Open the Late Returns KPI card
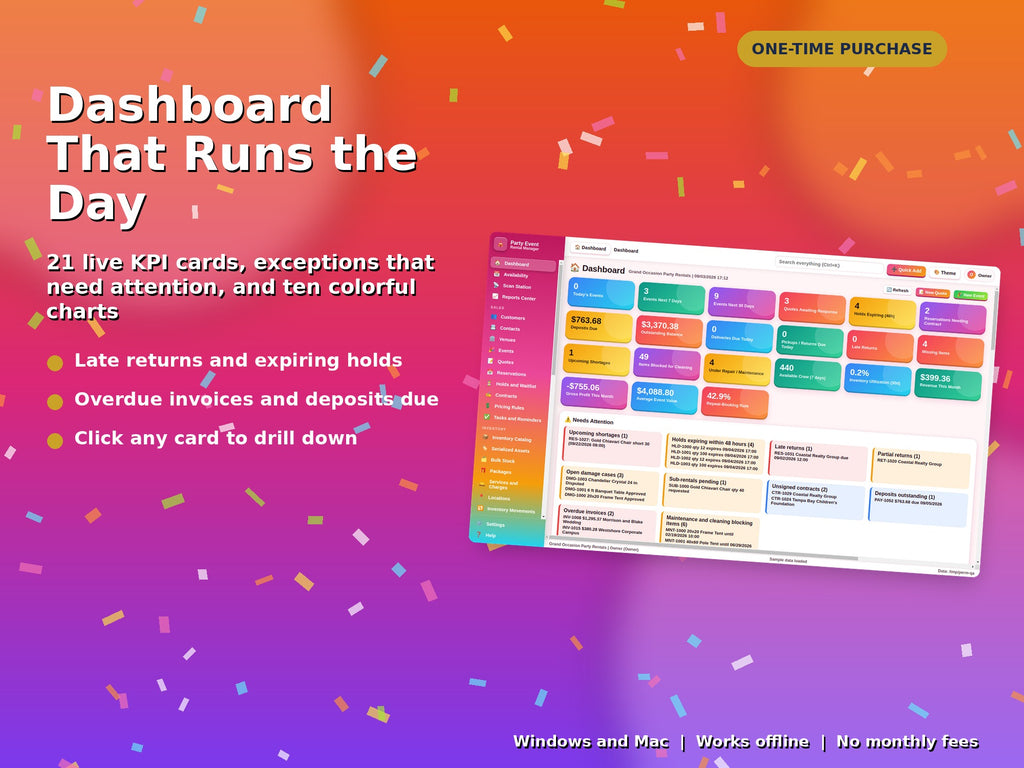 [880, 346]
